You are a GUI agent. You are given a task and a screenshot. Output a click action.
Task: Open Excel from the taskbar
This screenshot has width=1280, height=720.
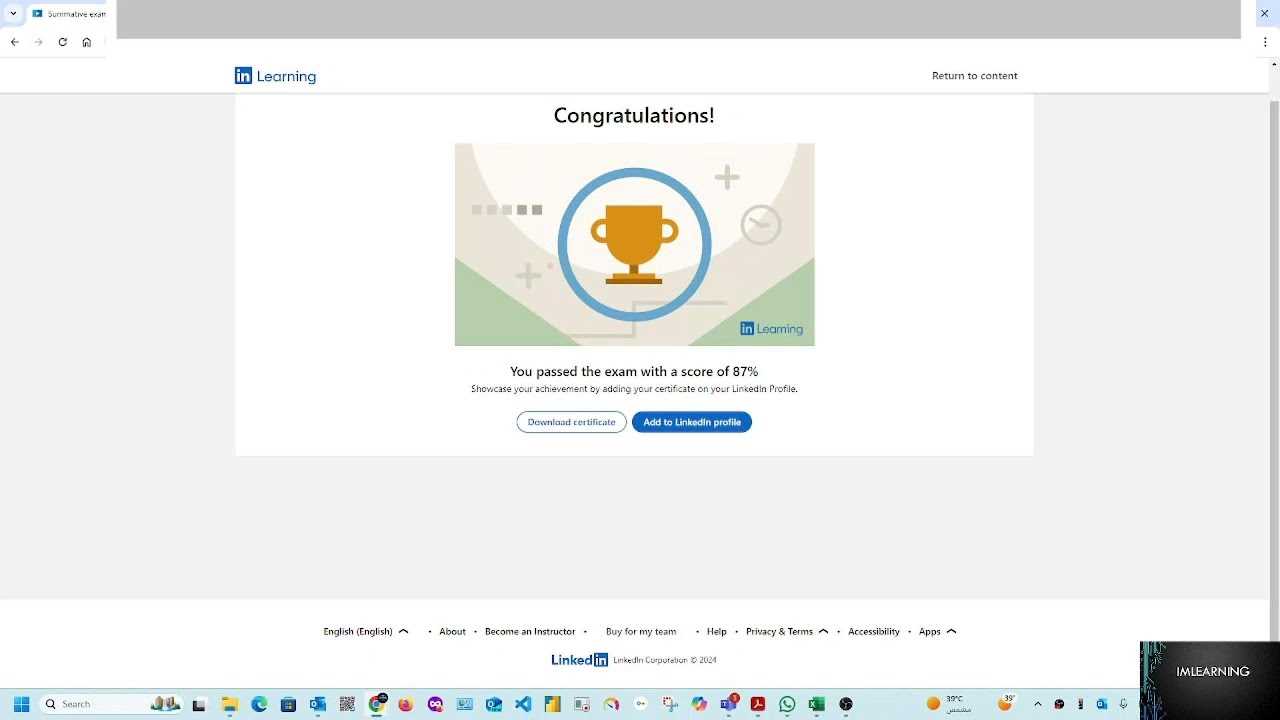click(816, 704)
